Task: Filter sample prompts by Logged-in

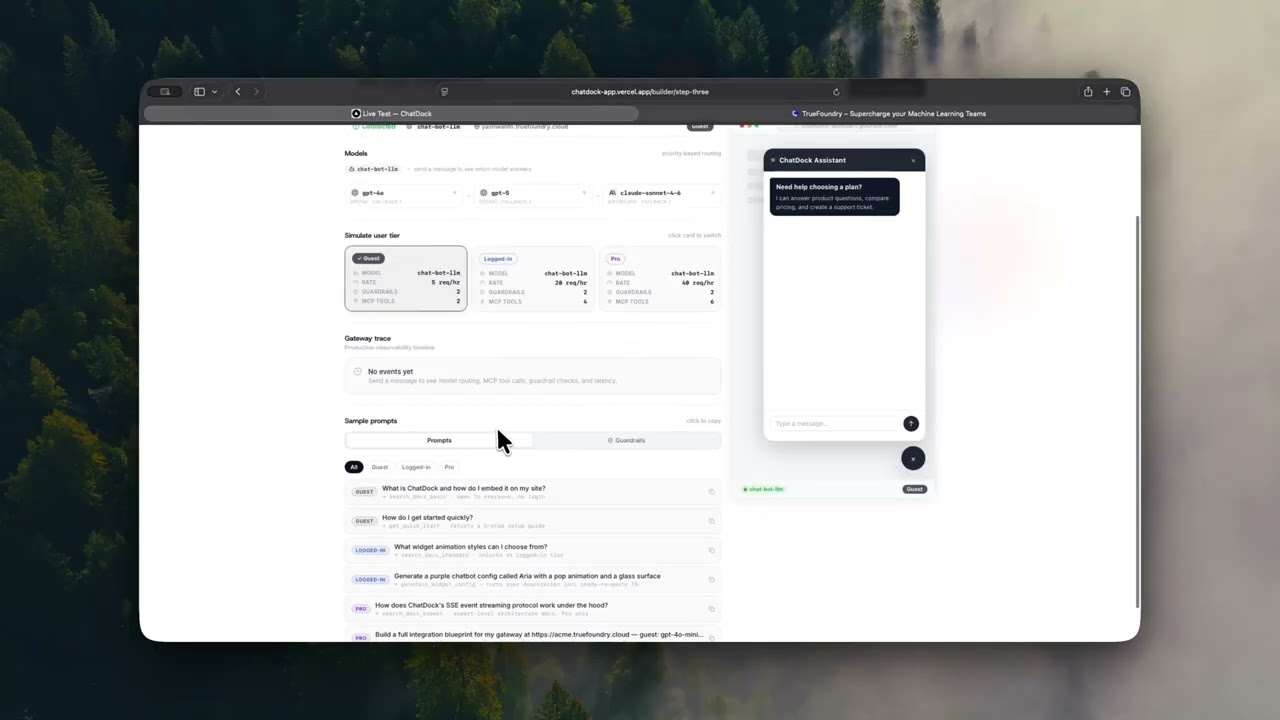Action: (416, 467)
